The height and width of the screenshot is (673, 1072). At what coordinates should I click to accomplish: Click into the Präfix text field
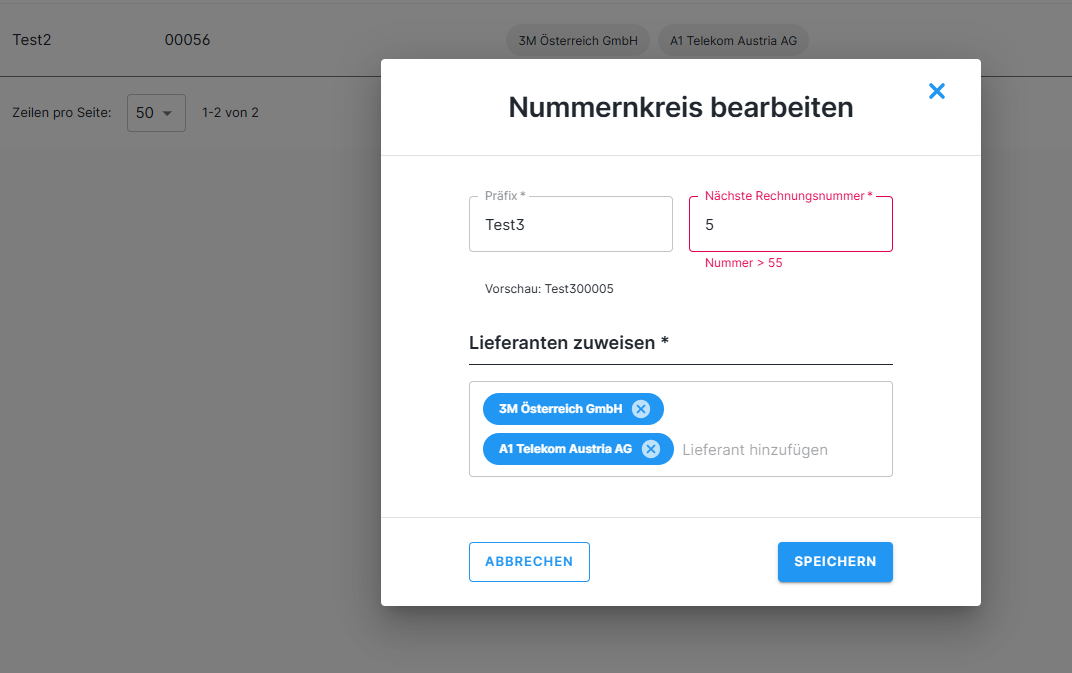[570, 225]
